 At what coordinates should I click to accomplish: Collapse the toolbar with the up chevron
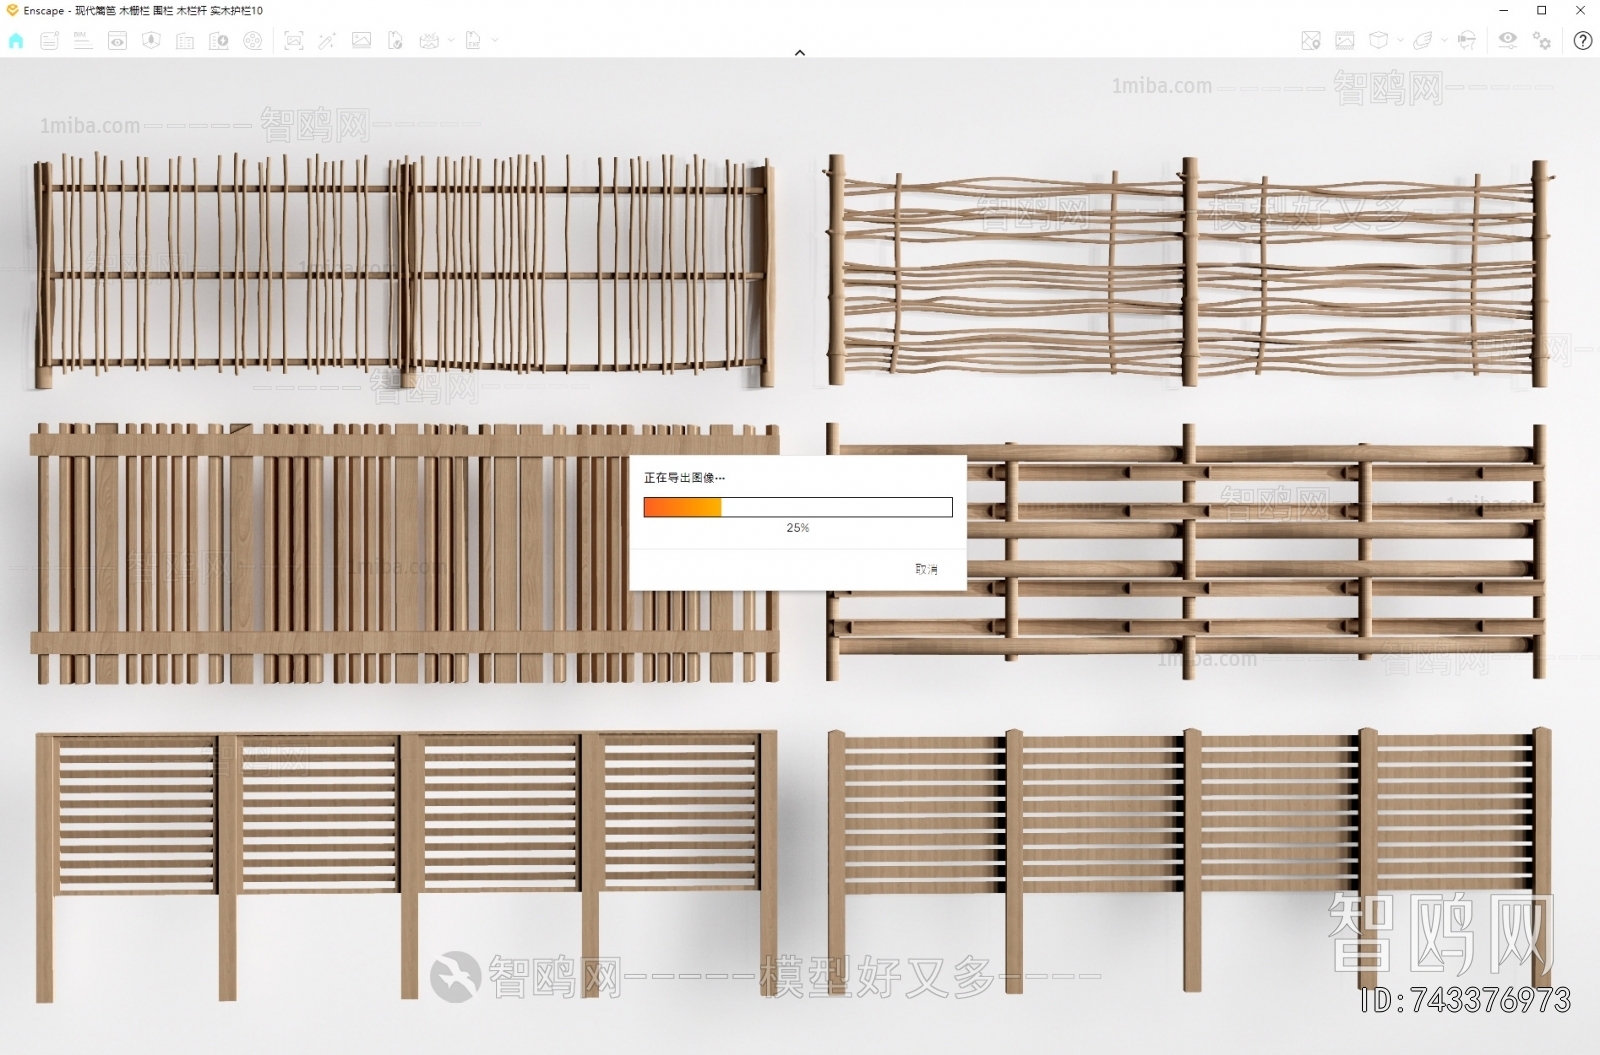800,53
